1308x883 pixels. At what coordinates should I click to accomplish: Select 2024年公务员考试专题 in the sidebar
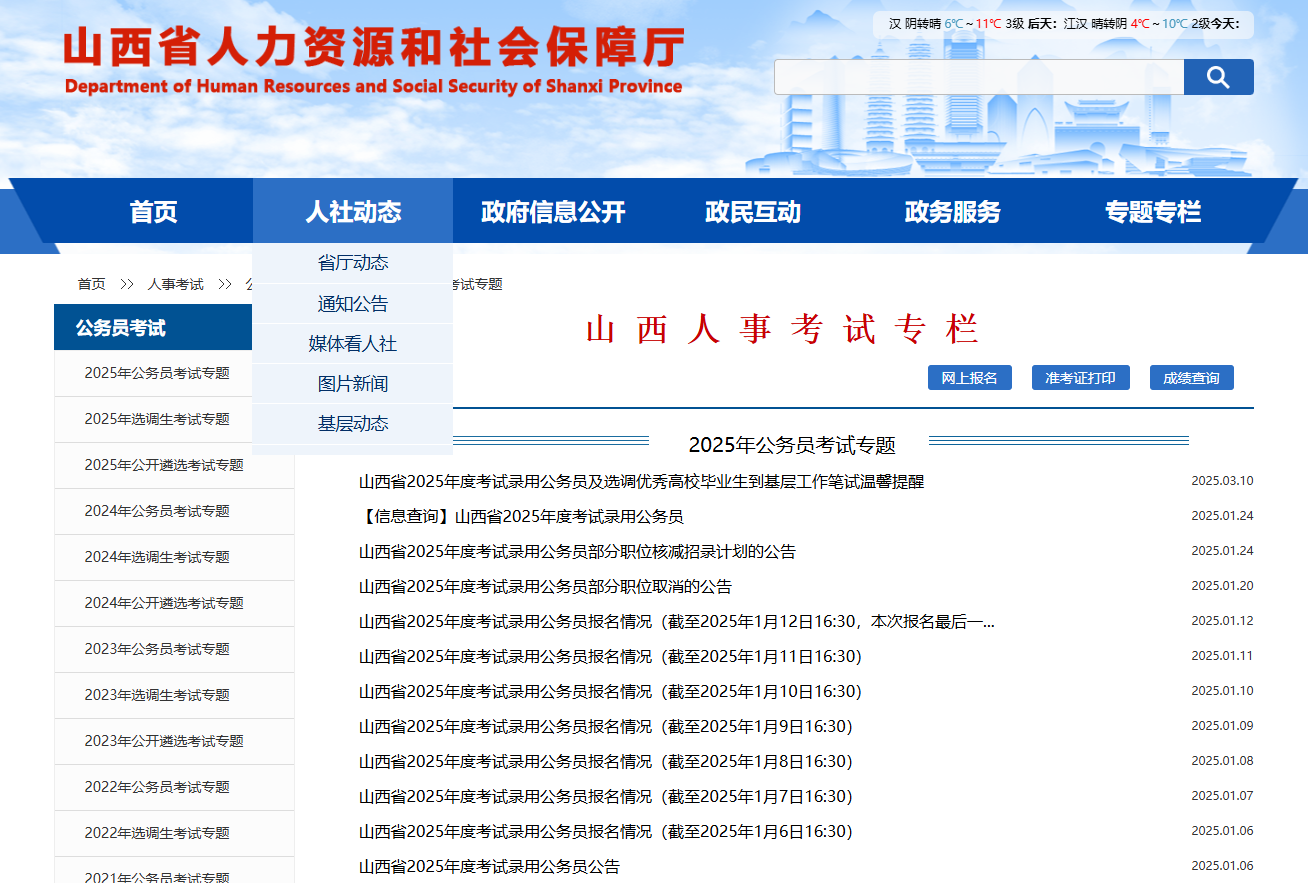[157, 511]
